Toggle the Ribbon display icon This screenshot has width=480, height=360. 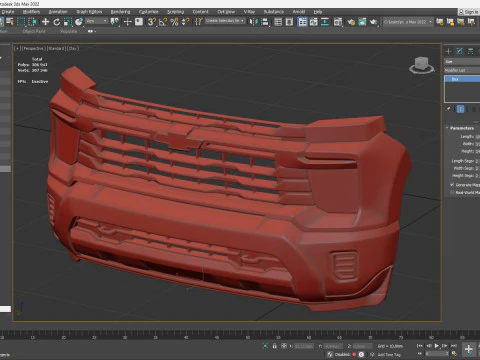pos(302,22)
